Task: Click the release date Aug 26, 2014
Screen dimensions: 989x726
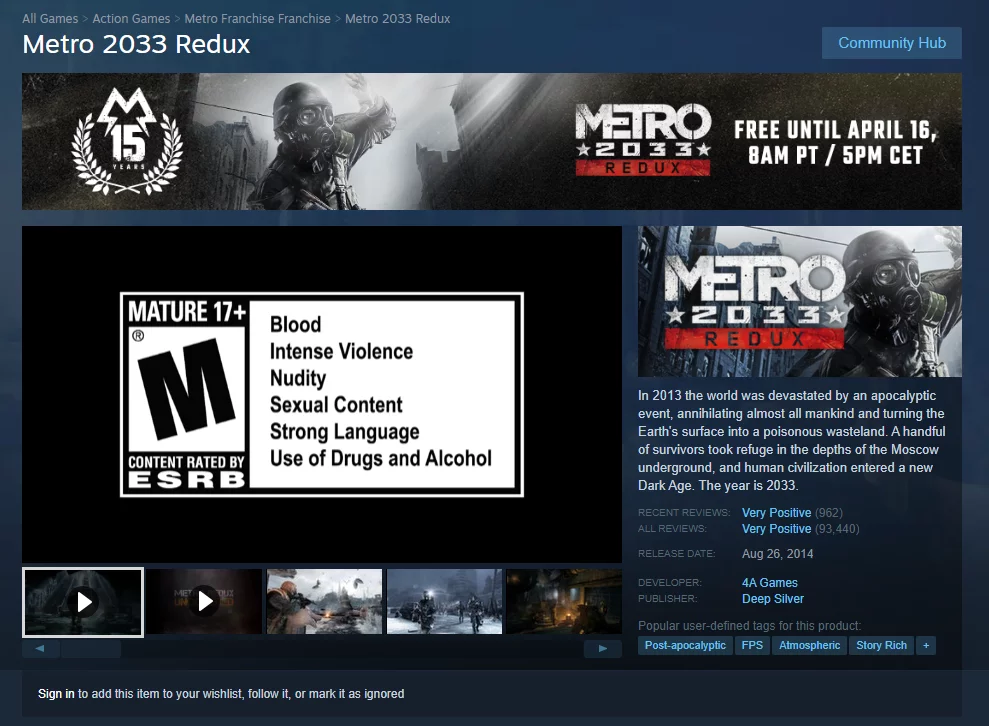Action: click(x=777, y=554)
